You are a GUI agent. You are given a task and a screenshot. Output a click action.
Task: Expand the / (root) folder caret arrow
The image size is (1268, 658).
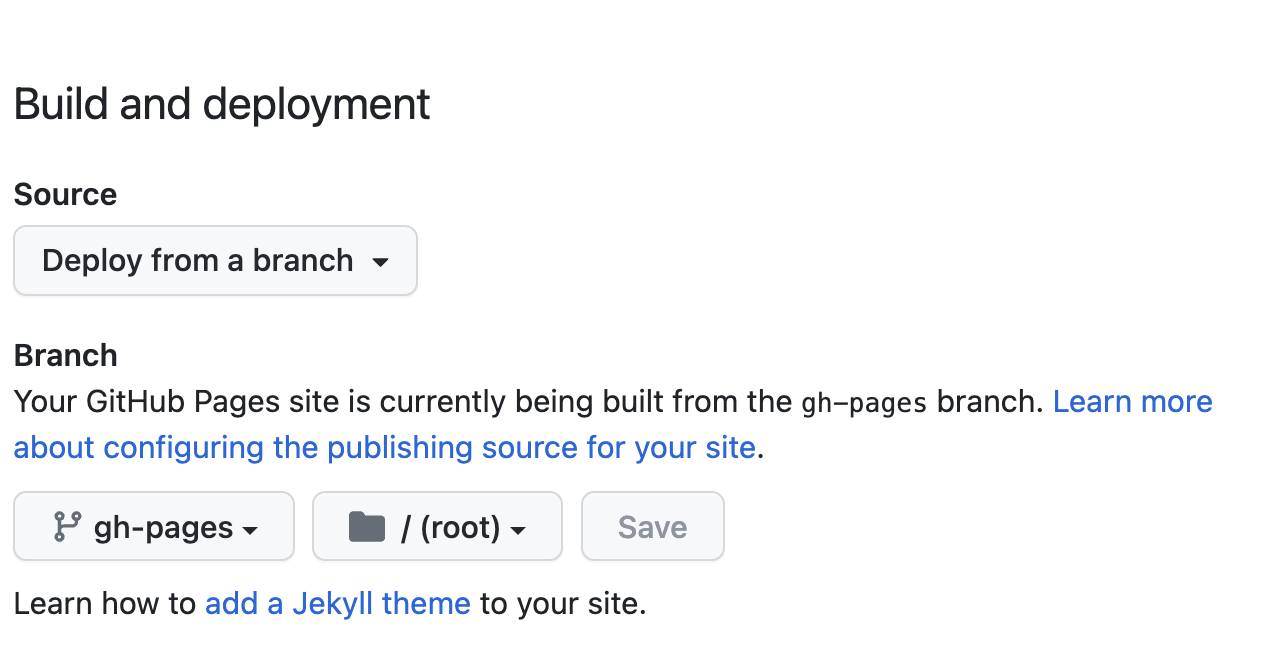point(518,529)
